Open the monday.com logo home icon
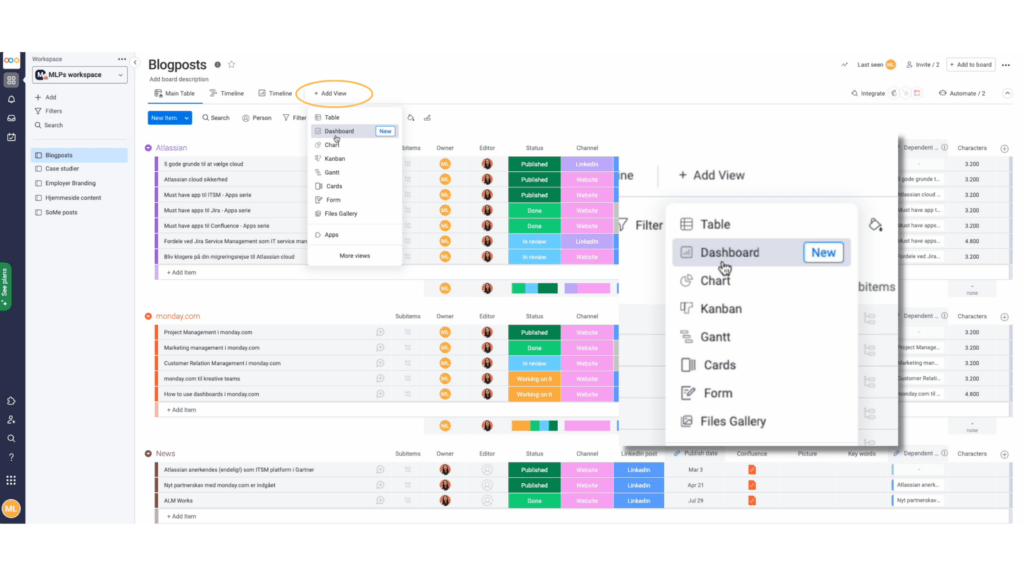1024x576 pixels. click(11, 61)
